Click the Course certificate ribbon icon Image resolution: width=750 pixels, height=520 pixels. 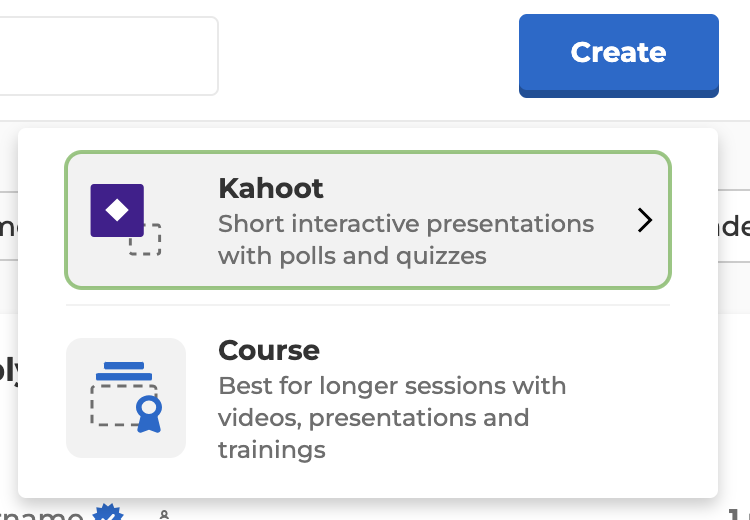(149, 414)
